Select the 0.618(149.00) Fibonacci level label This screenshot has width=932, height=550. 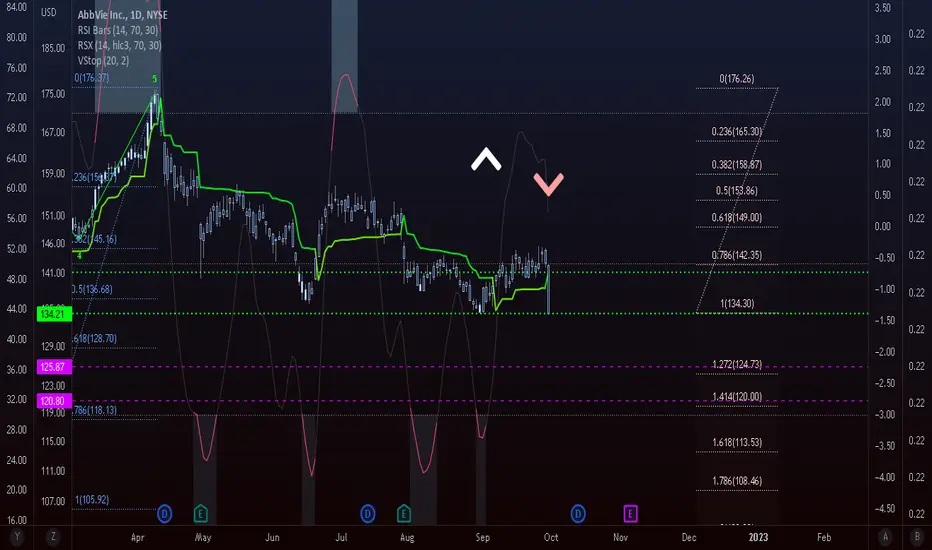(x=736, y=218)
